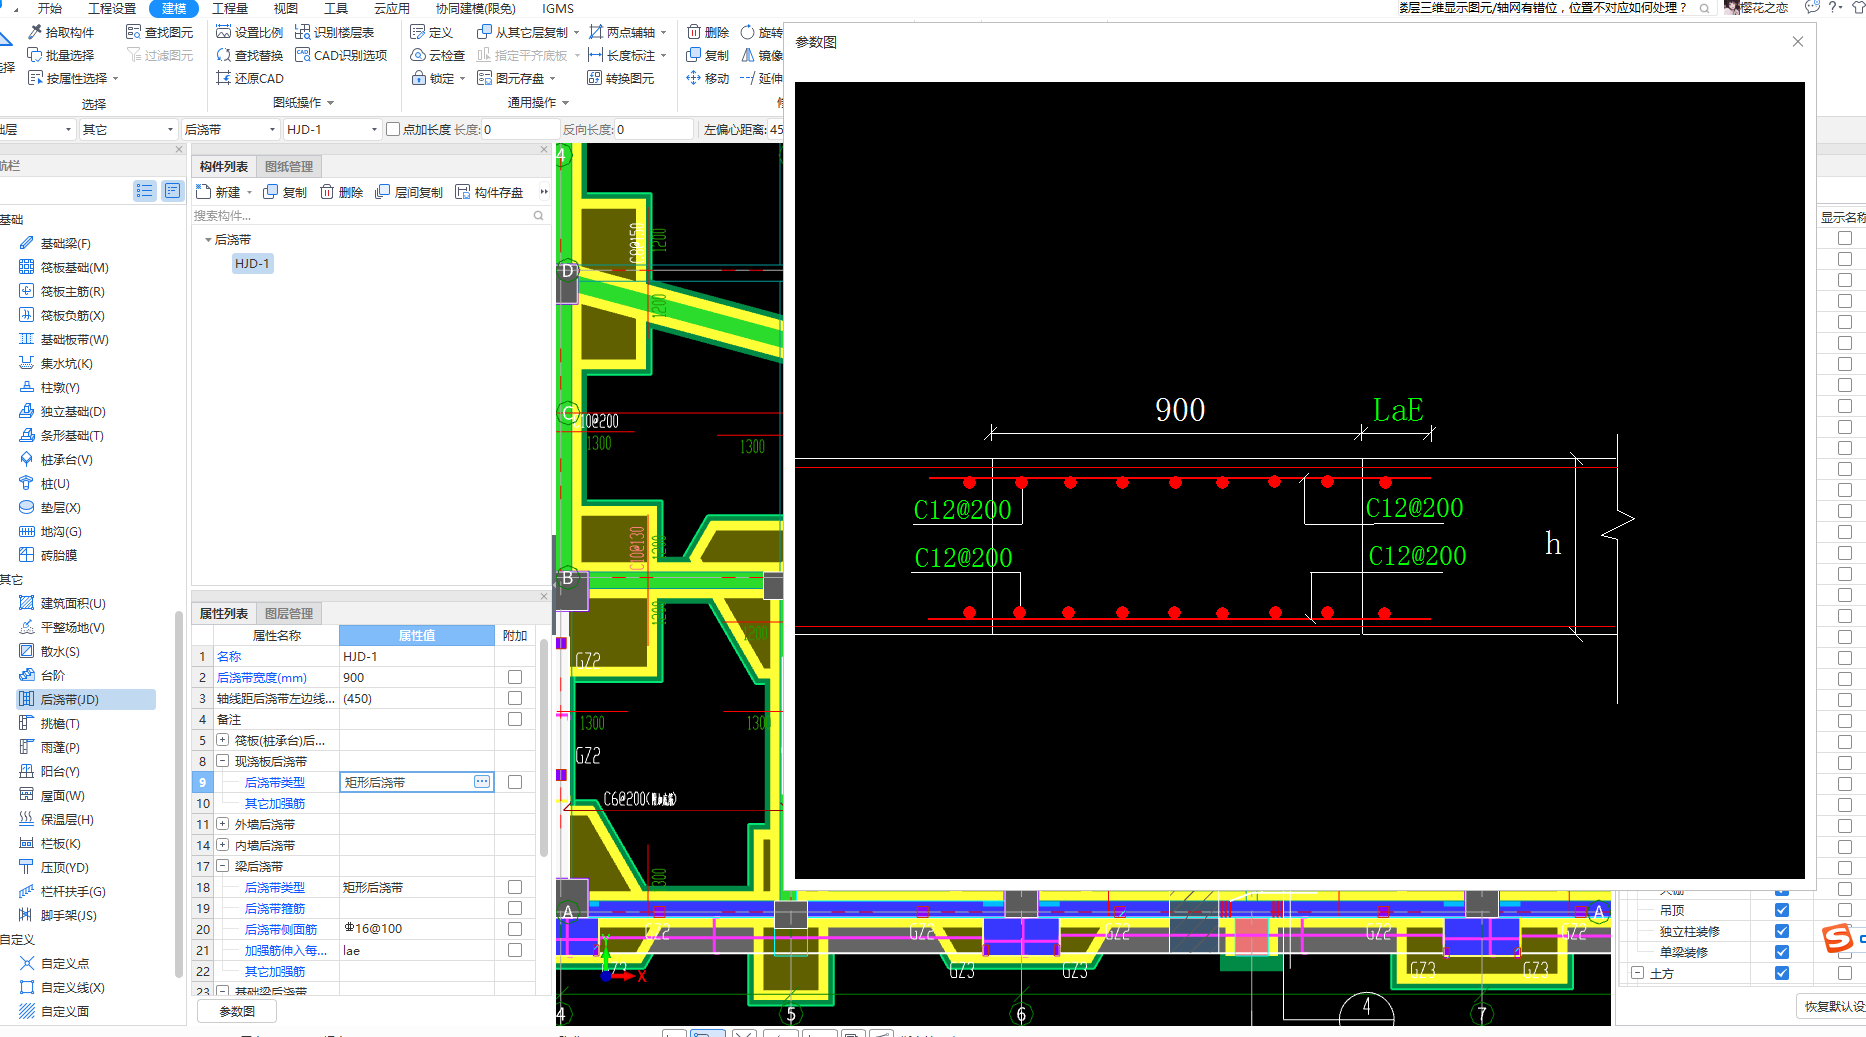Expand 筏板(桩承台)后浇带 property group
This screenshot has width=1866, height=1037.
[x=223, y=740]
